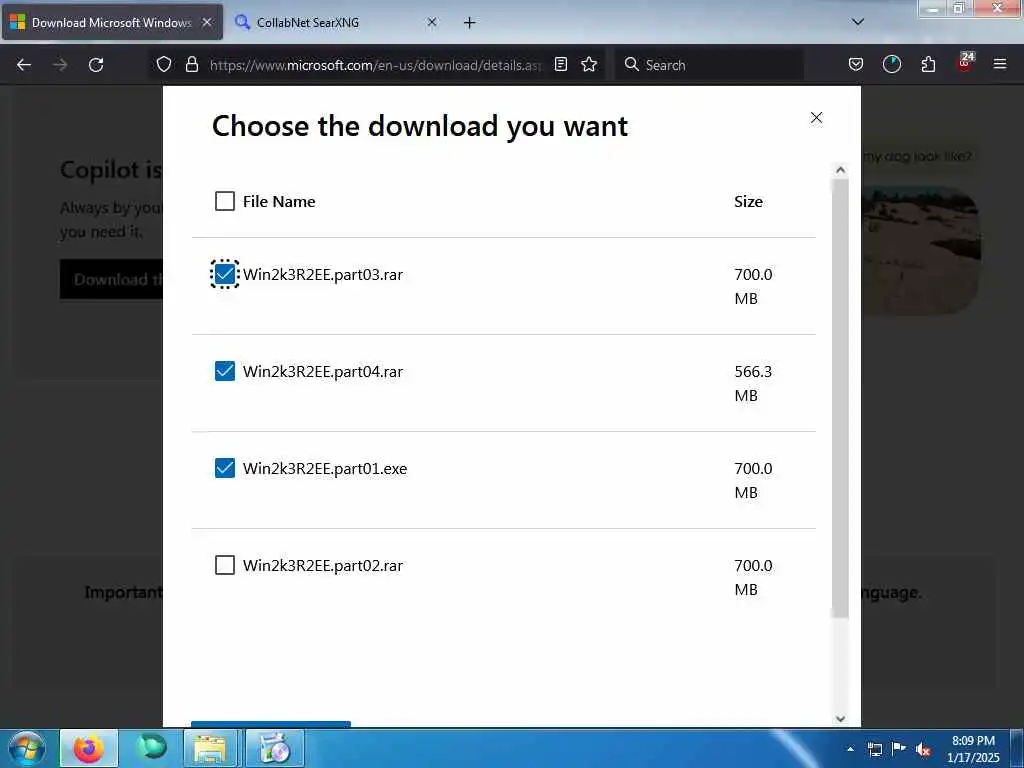The height and width of the screenshot is (768, 1024).
Task: Click the network tray icon
Action: [875, 749]
